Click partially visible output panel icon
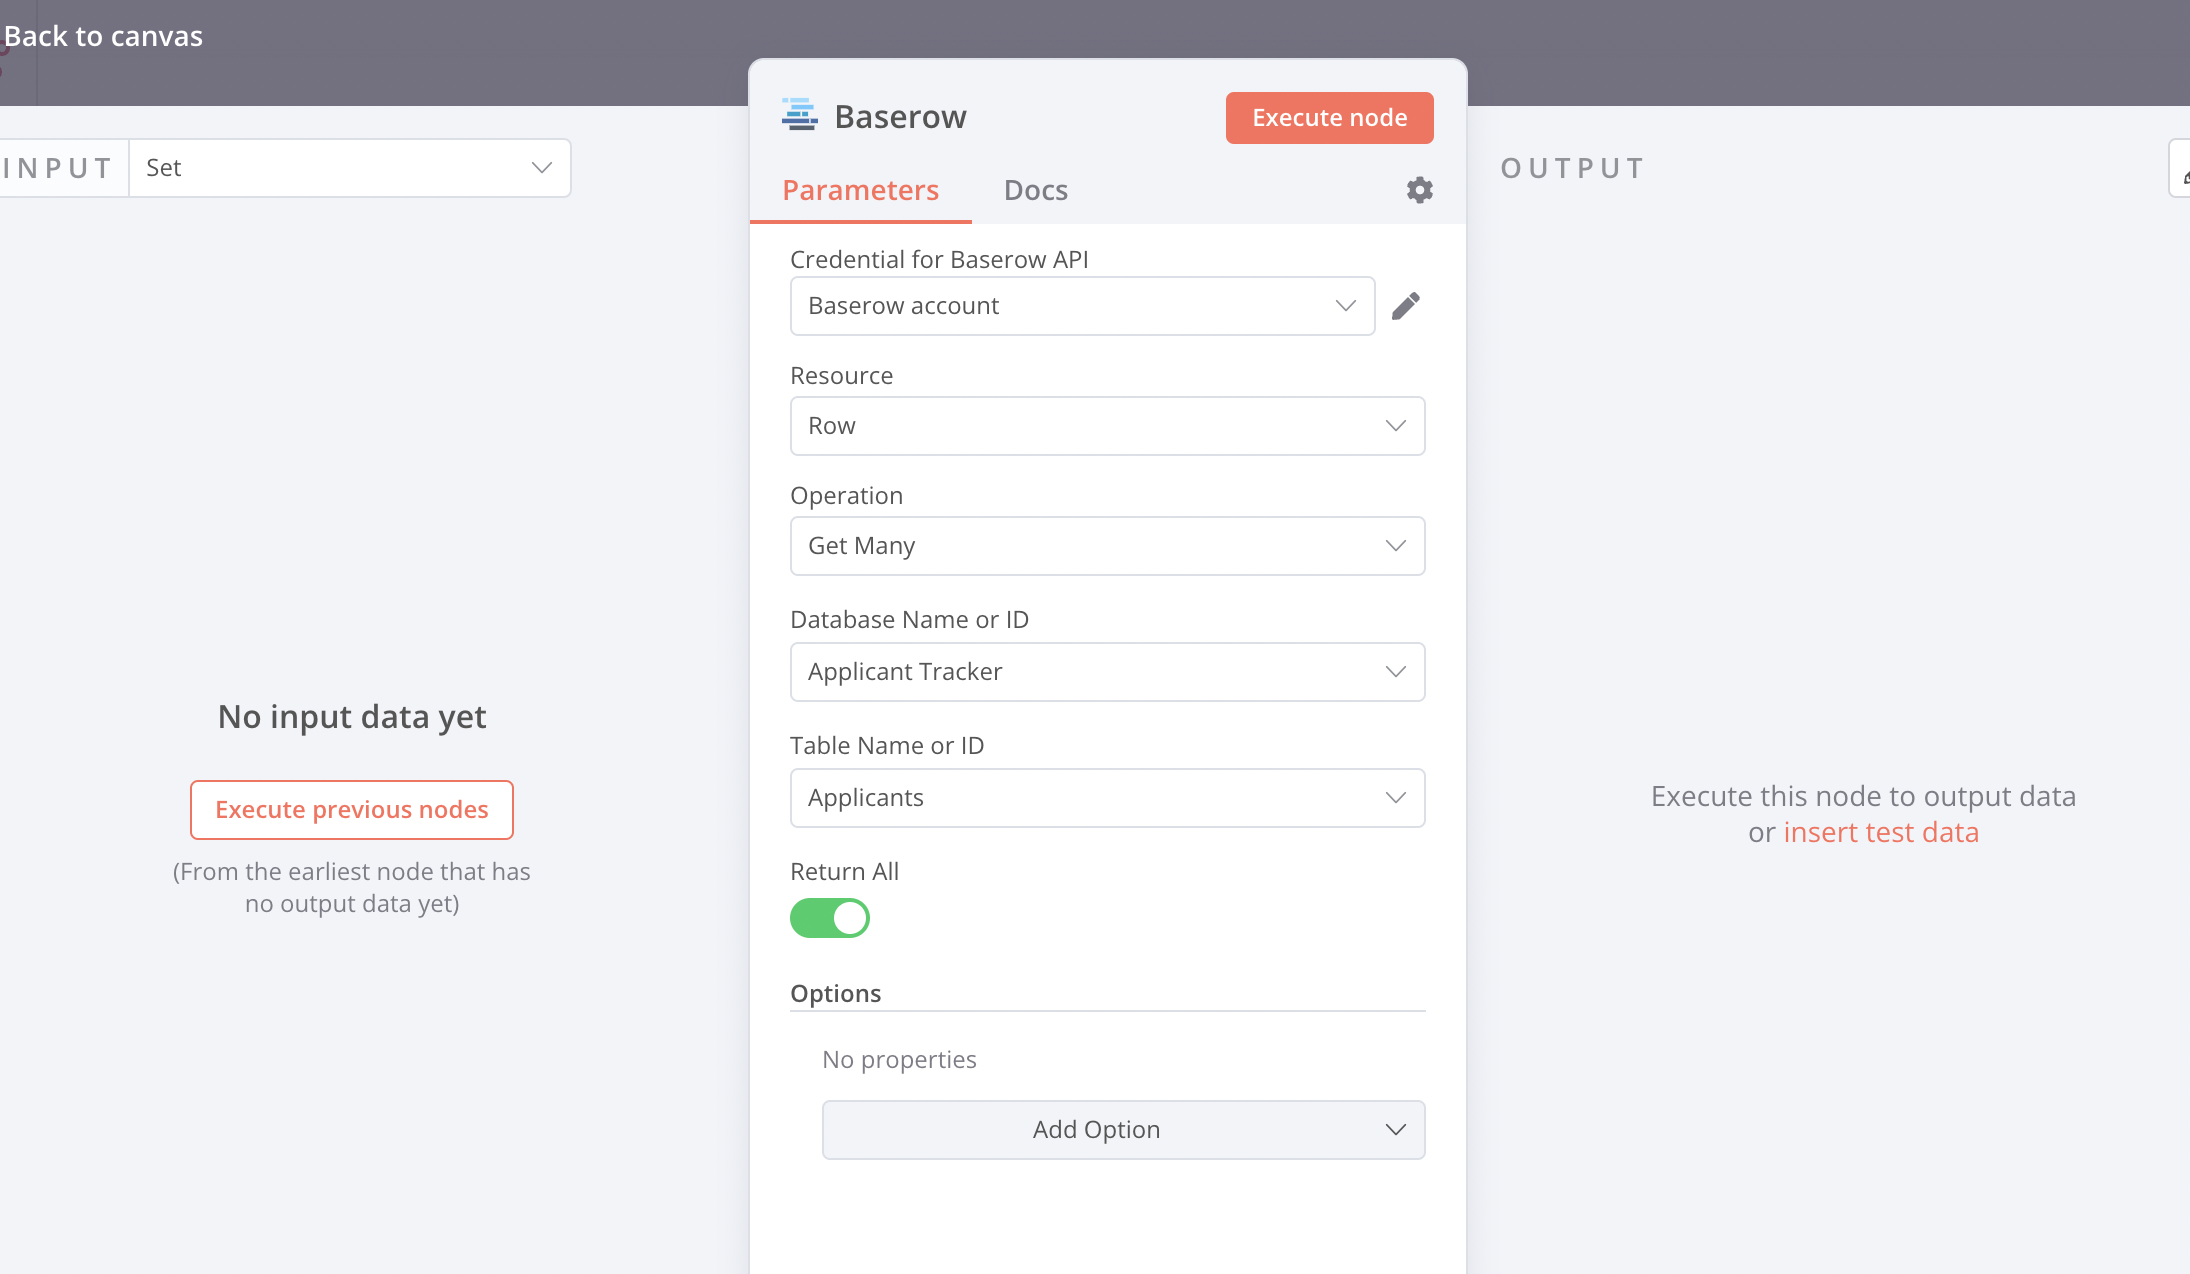 pyautogui.click(x=2181, y=170)
